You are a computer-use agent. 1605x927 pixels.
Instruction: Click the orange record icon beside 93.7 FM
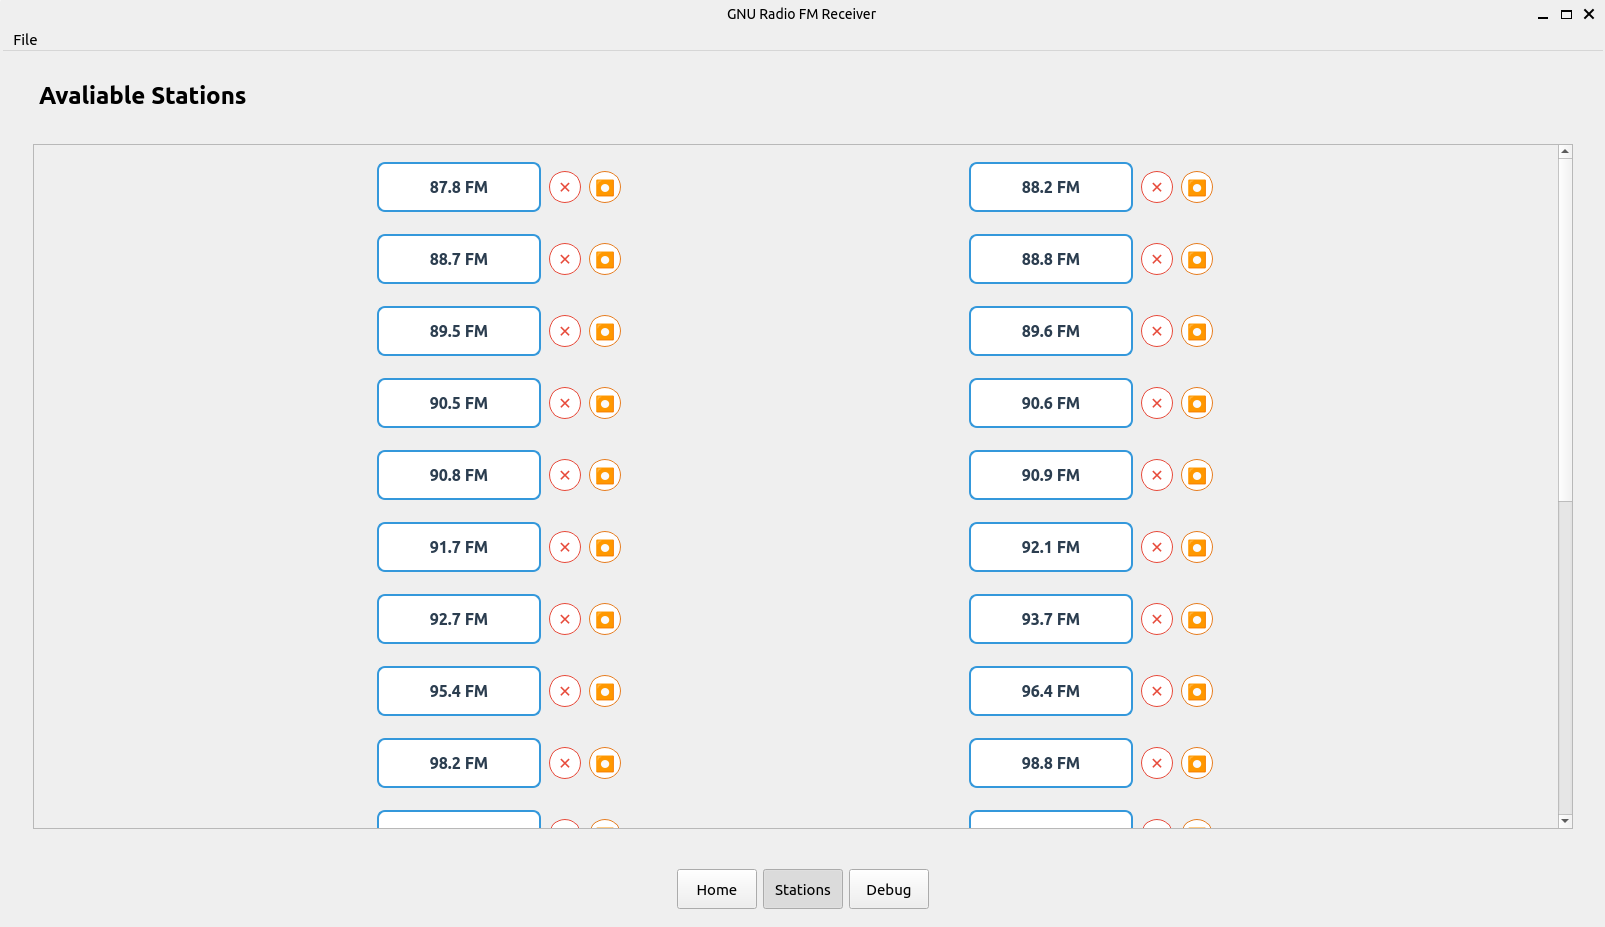click(x=1197, y=619)
